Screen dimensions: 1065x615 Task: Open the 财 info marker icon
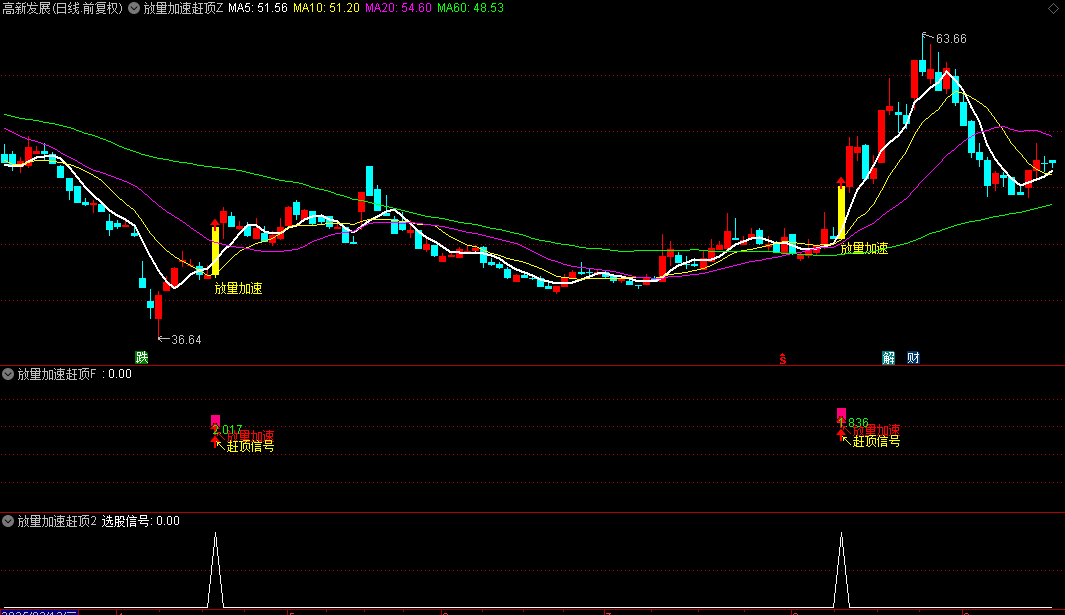[x=913, y=357]
